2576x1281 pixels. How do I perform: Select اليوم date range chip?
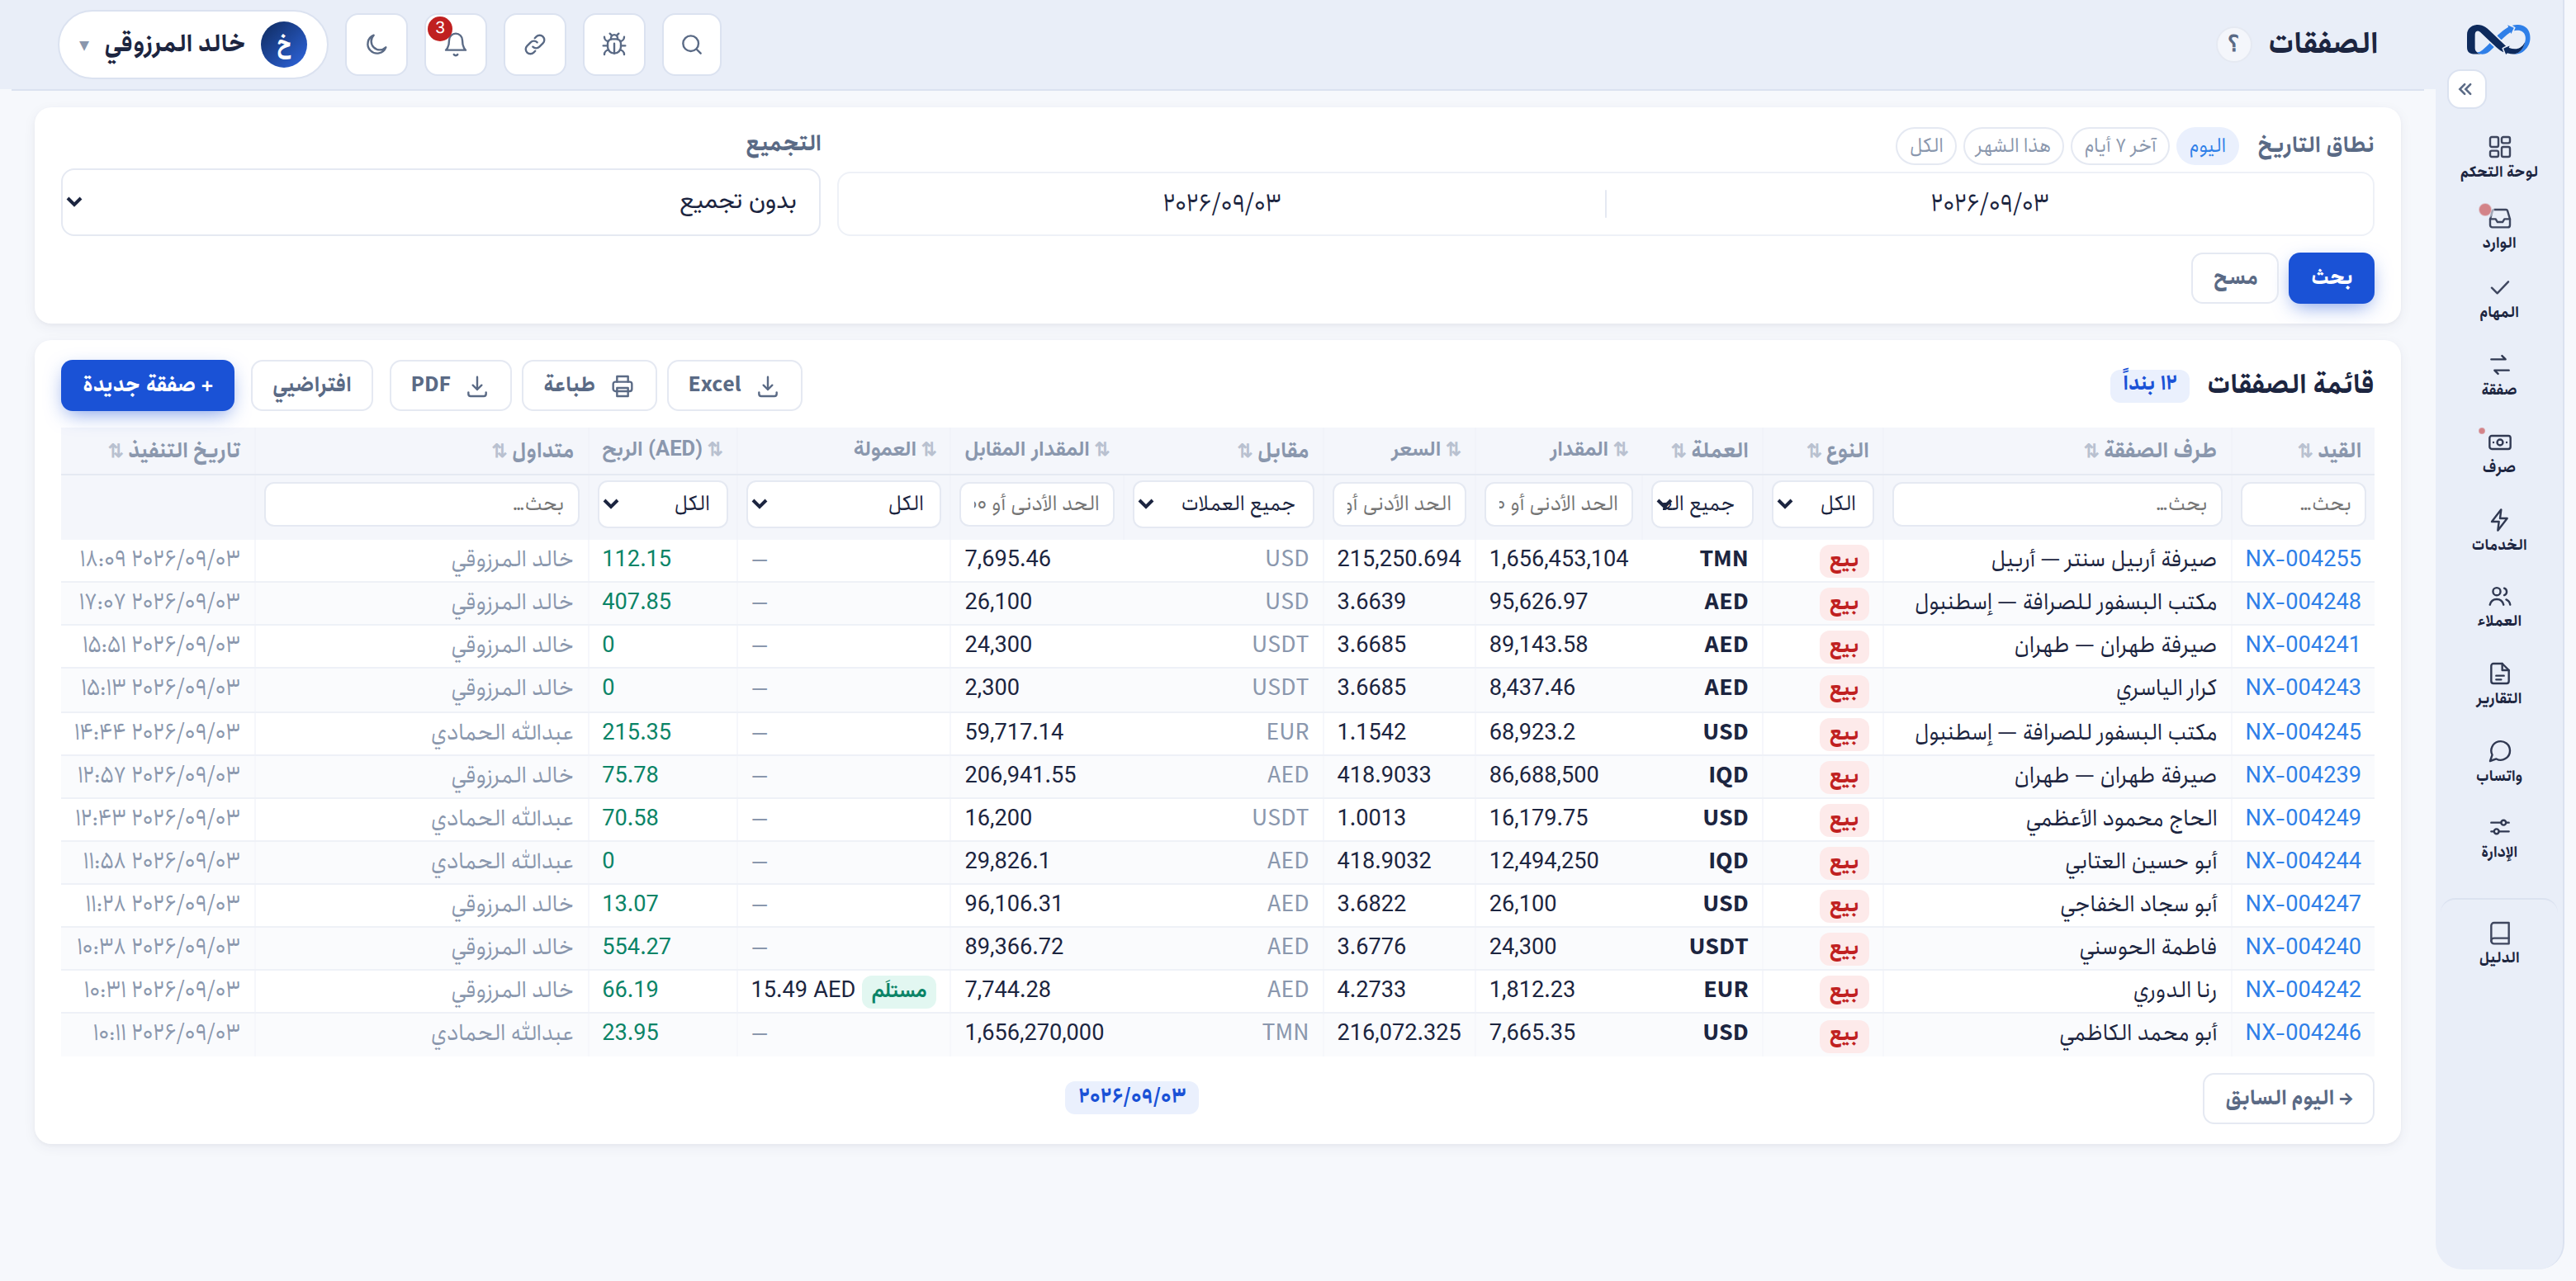pos(2207,147)
